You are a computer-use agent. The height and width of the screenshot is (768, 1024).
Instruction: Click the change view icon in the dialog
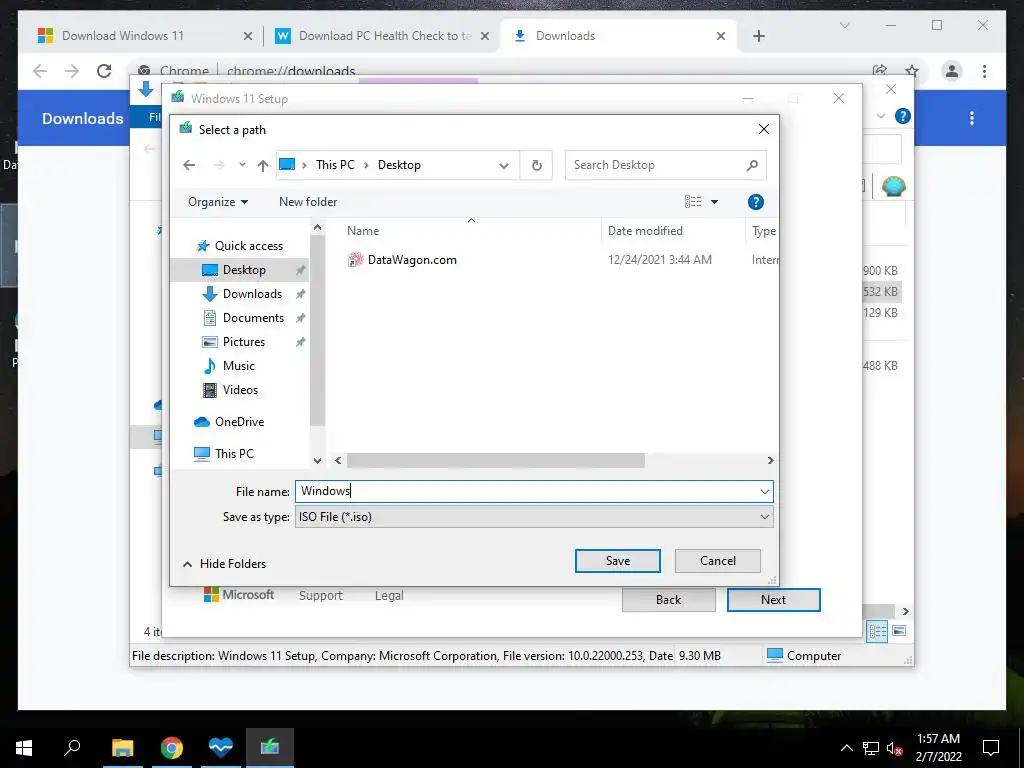tap(693, 202)
